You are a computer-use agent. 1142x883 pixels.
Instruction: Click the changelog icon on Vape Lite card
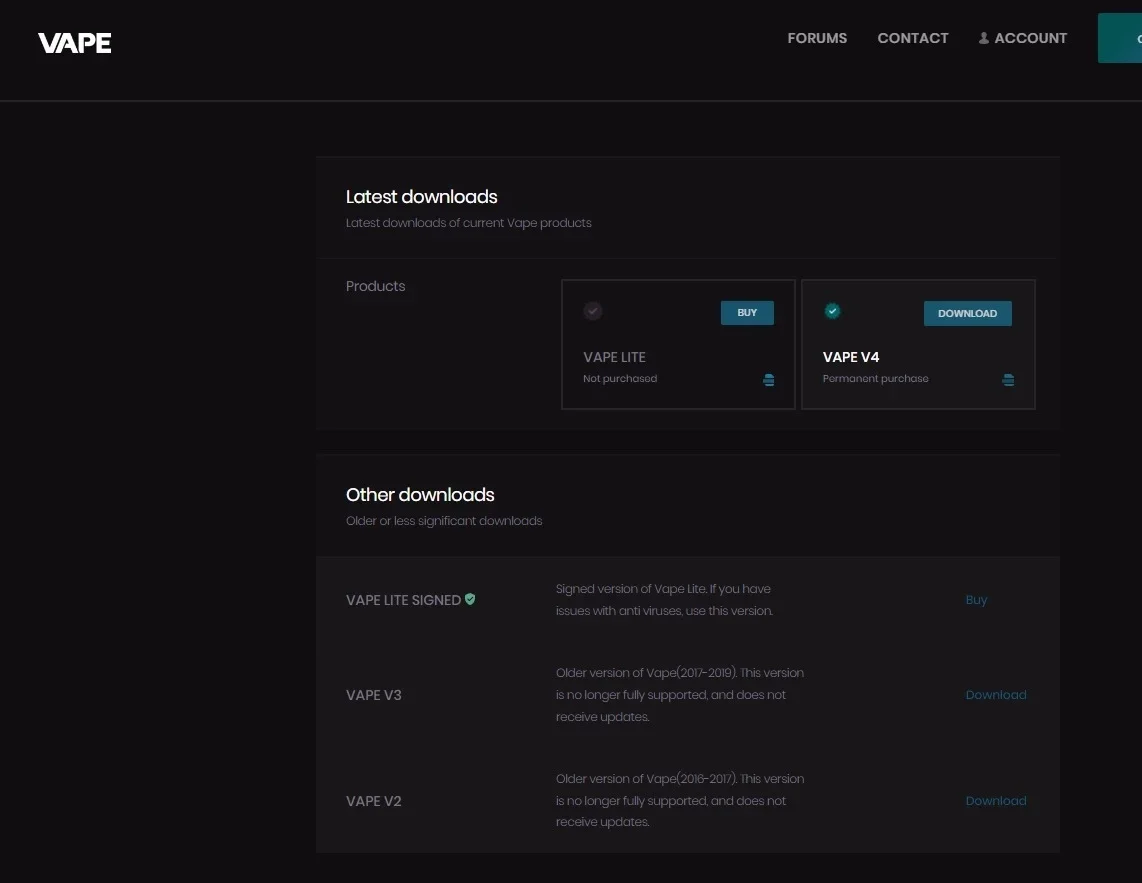768,380
